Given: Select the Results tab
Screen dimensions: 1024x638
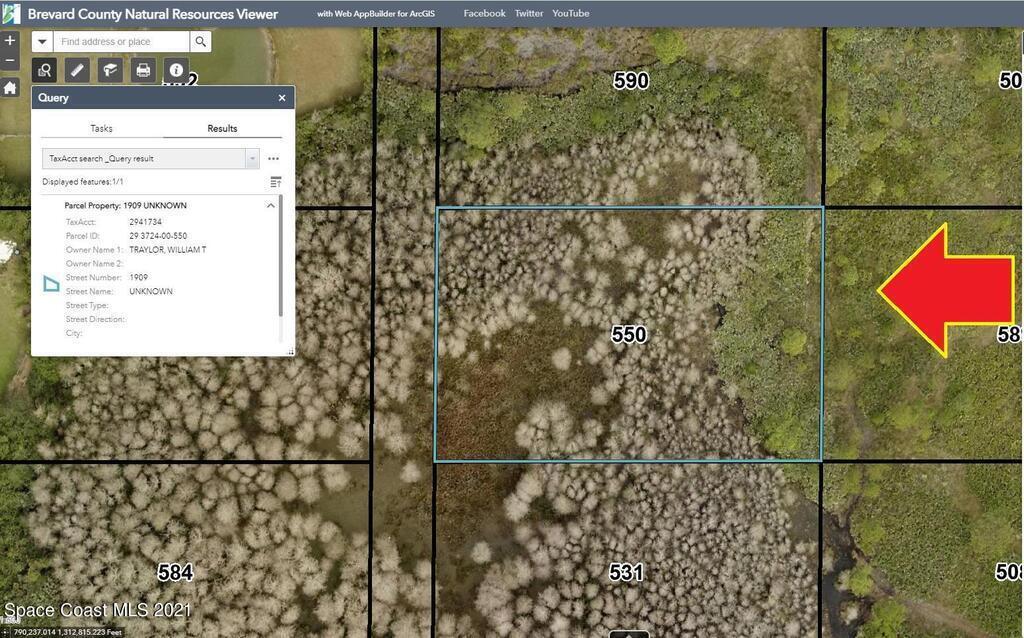Looking at the screenshot, I should pyautogui.click(x=222, y=128).
